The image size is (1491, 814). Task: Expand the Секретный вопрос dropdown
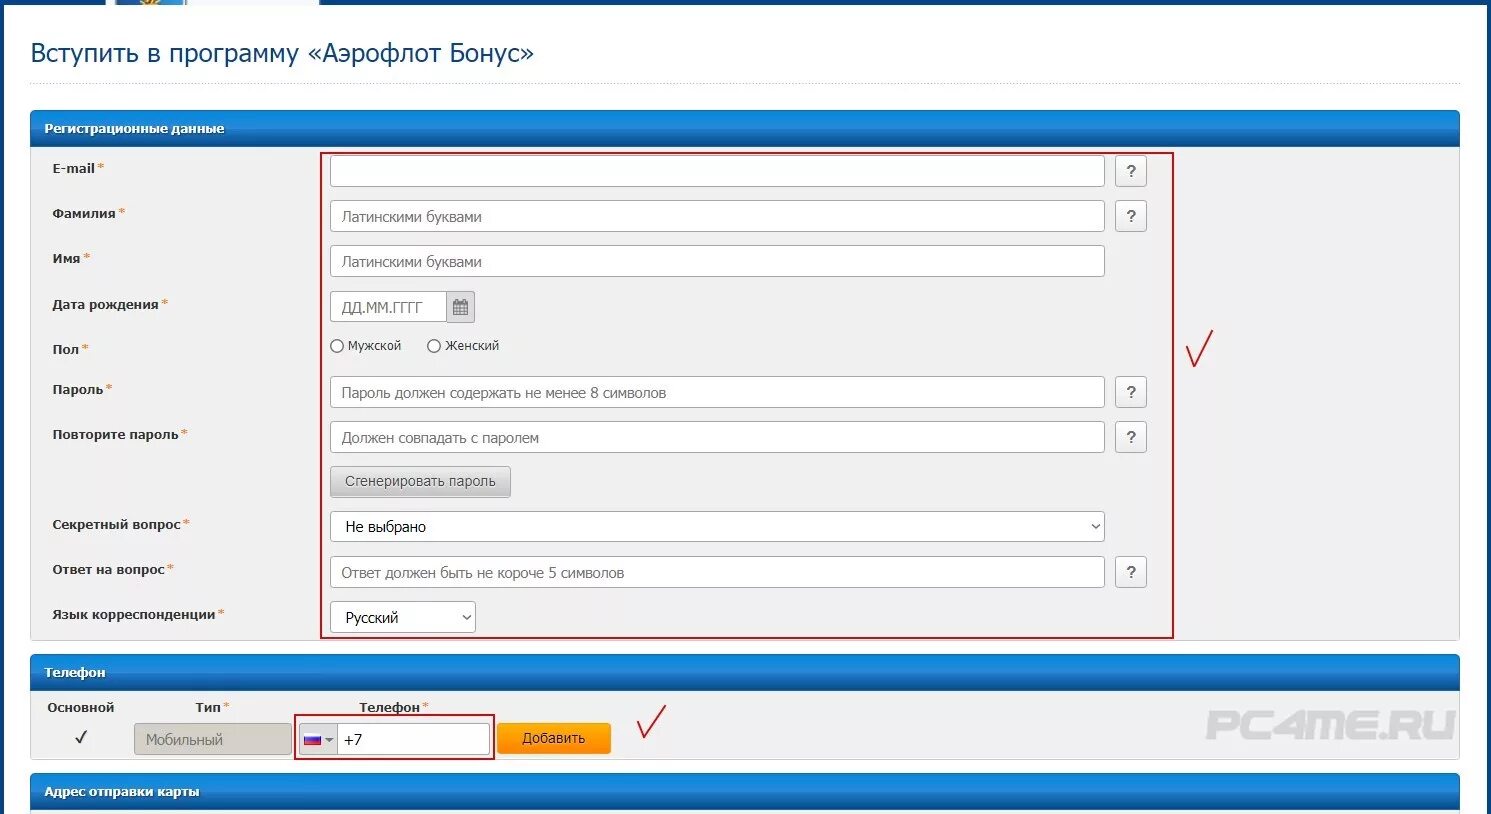tap(717, 526)
